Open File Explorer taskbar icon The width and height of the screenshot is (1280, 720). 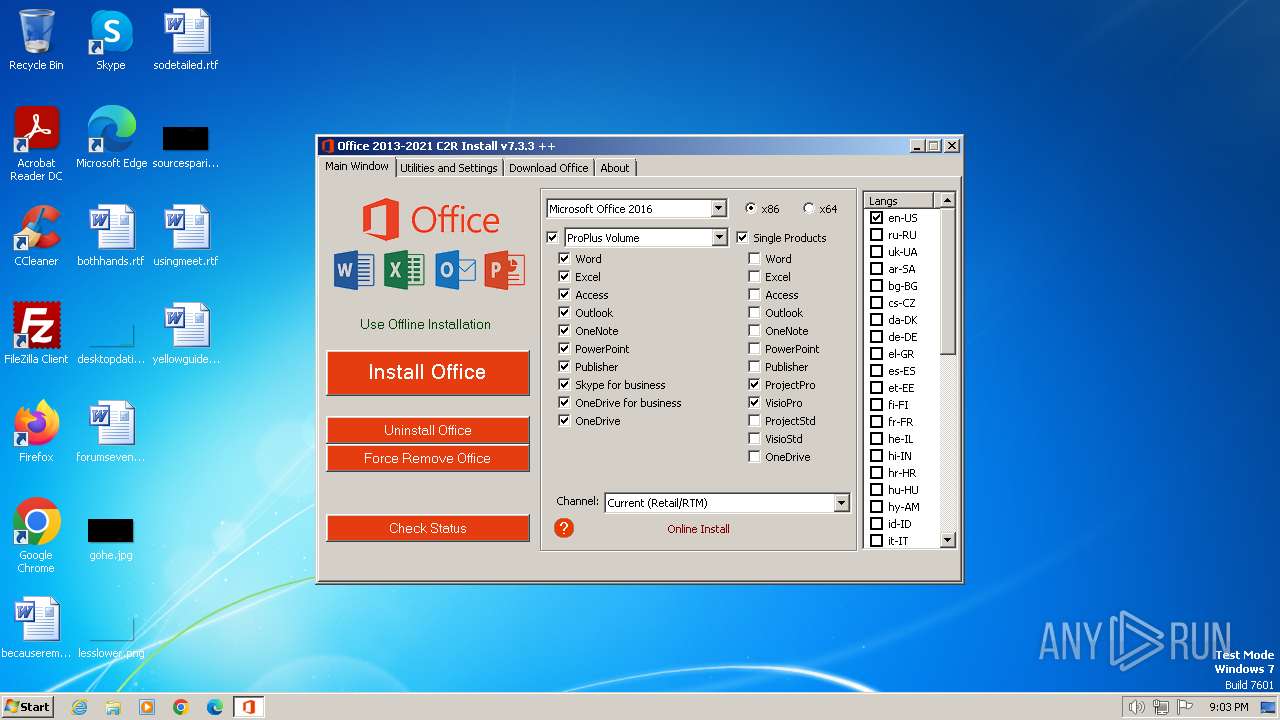113,707
